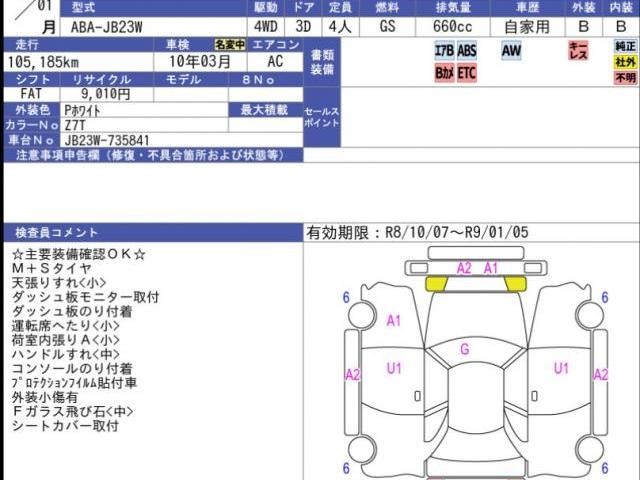Click the 6 beside the upper-left wheel
The image size is (640, 480).
(346, 298)
